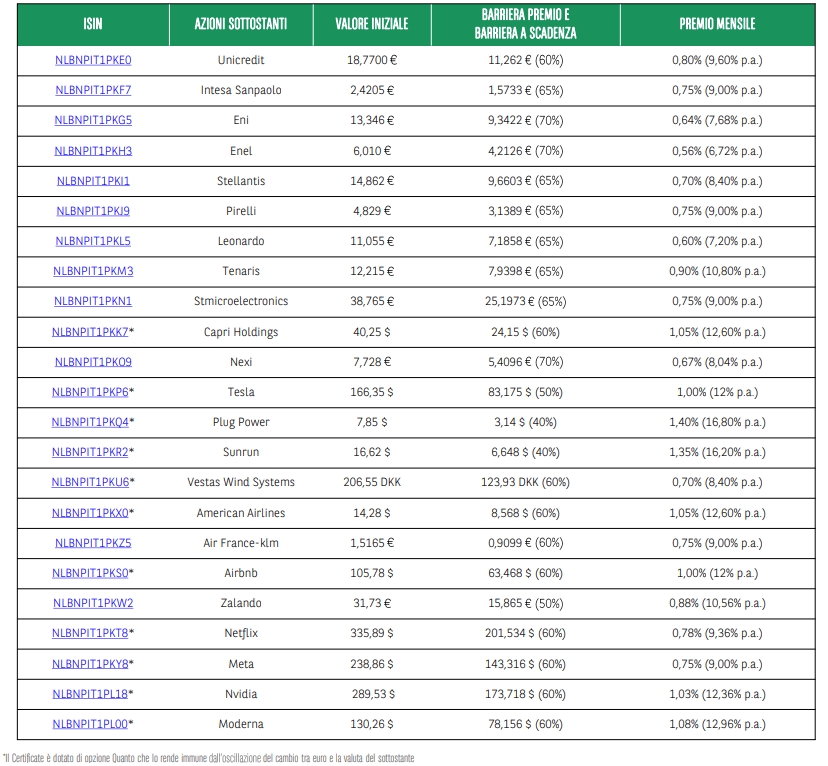The height and width of the screenshot is (766, 828).
Task: Click initial value 335,89 $
Action: [372, 633]
